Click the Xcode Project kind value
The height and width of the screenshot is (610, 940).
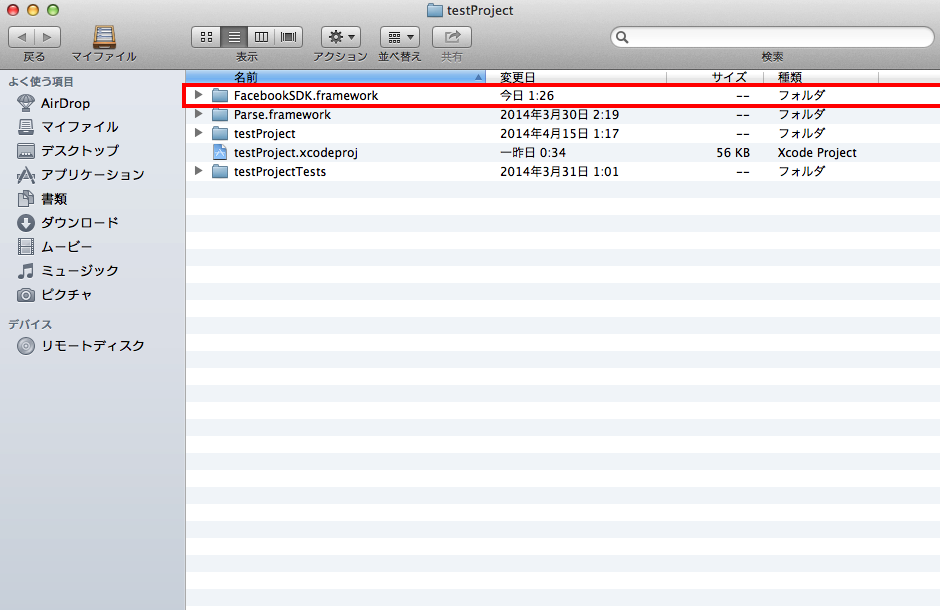[x=817, y=153]
